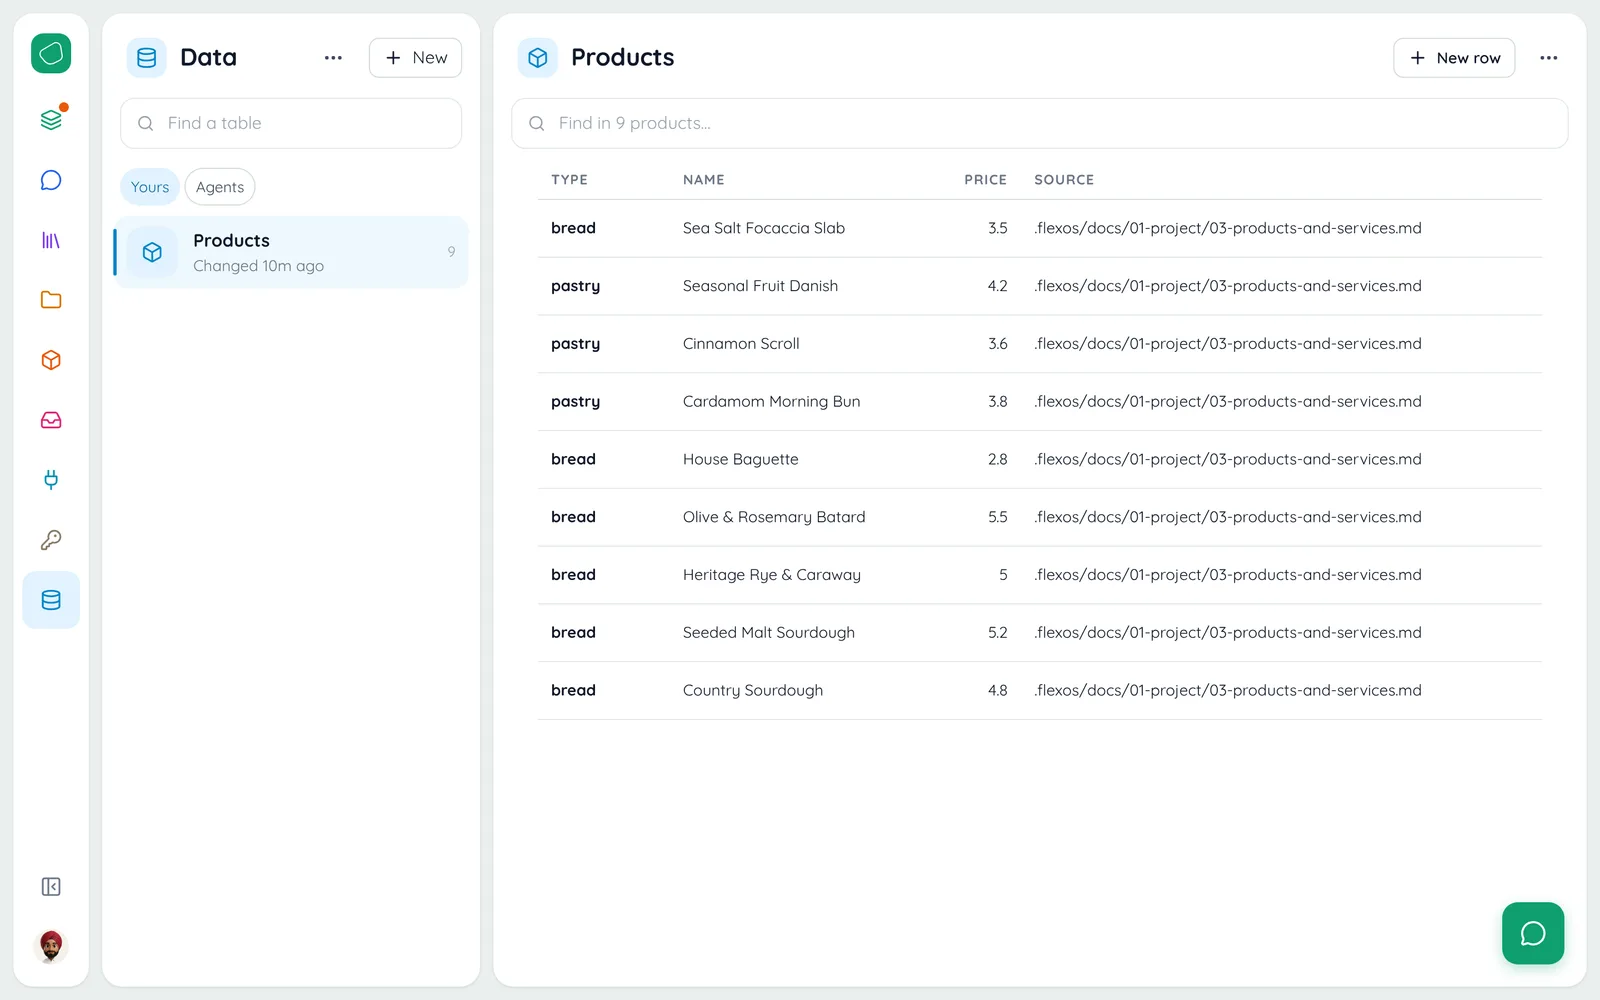Collapse the sidebar panel icon
The height and width of the screenshot is (1000, 1600).
click(51, 887)
